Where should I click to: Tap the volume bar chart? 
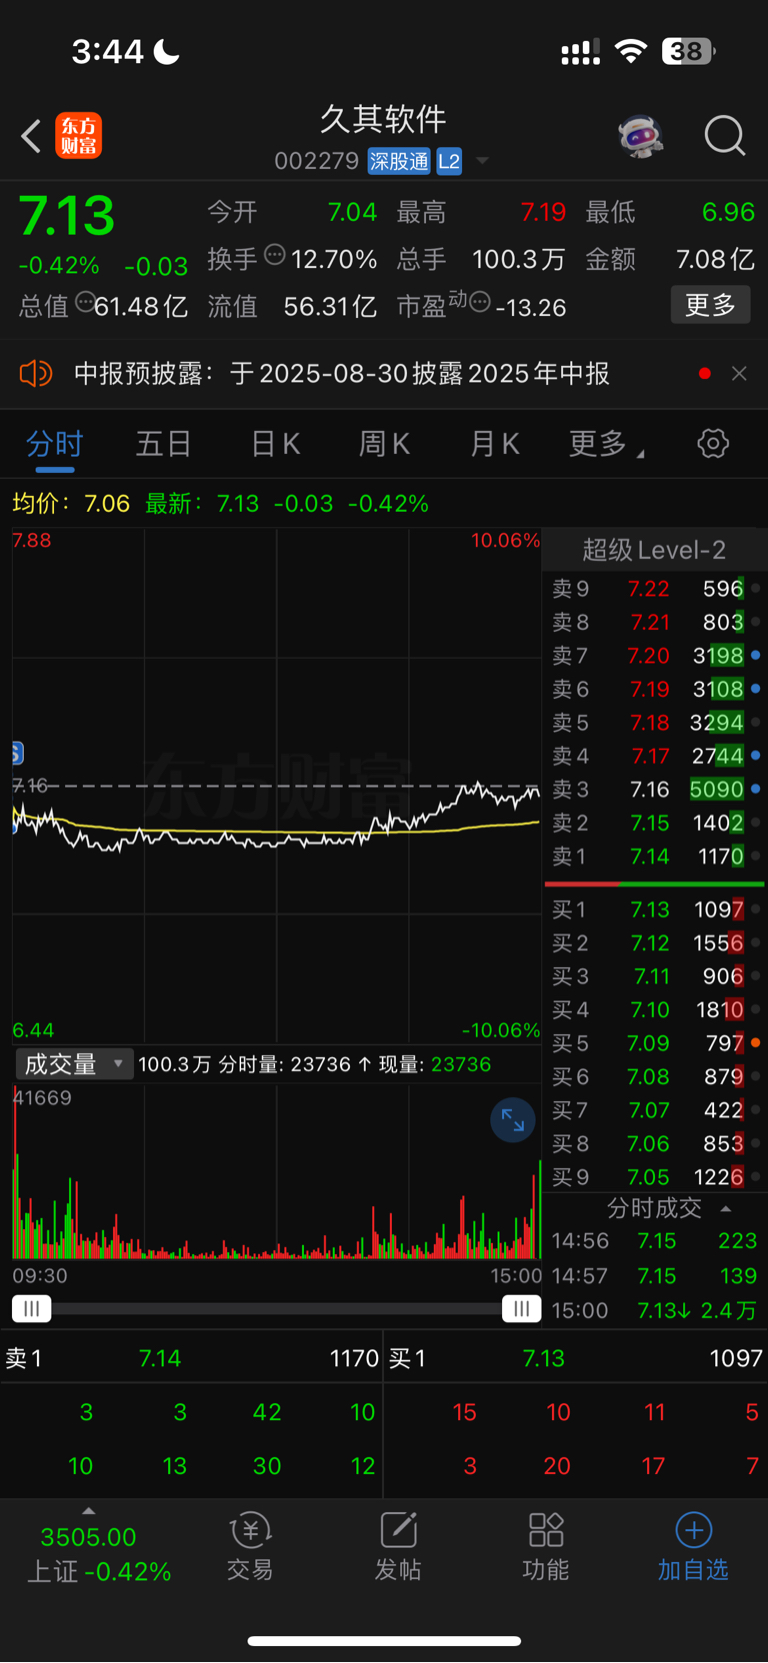pyautogui.click(x=276, y=1171)
